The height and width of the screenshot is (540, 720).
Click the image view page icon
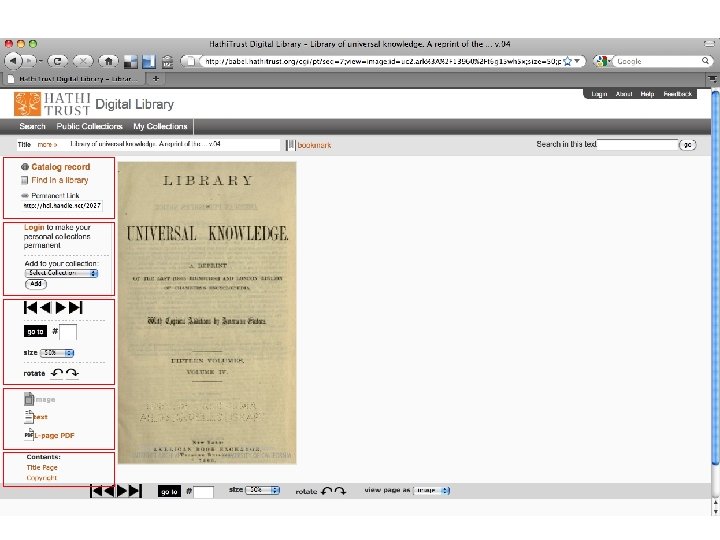29,399
